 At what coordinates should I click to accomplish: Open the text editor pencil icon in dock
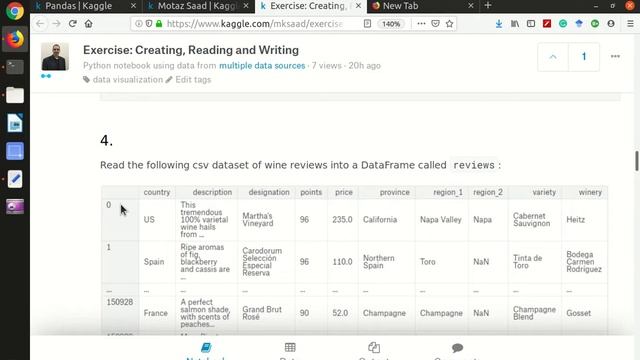(15, 179)
